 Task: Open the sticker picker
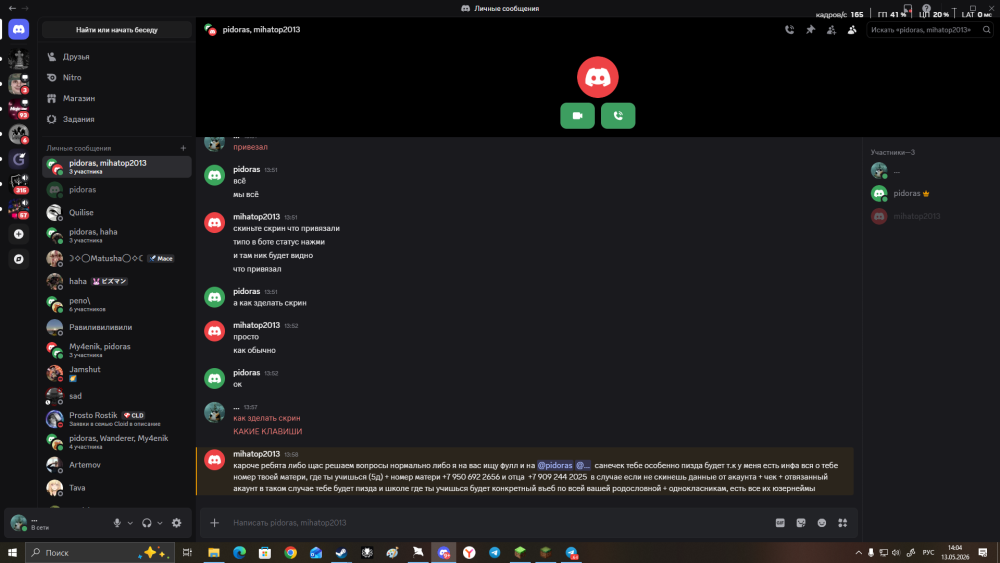(x=801, y=523)
